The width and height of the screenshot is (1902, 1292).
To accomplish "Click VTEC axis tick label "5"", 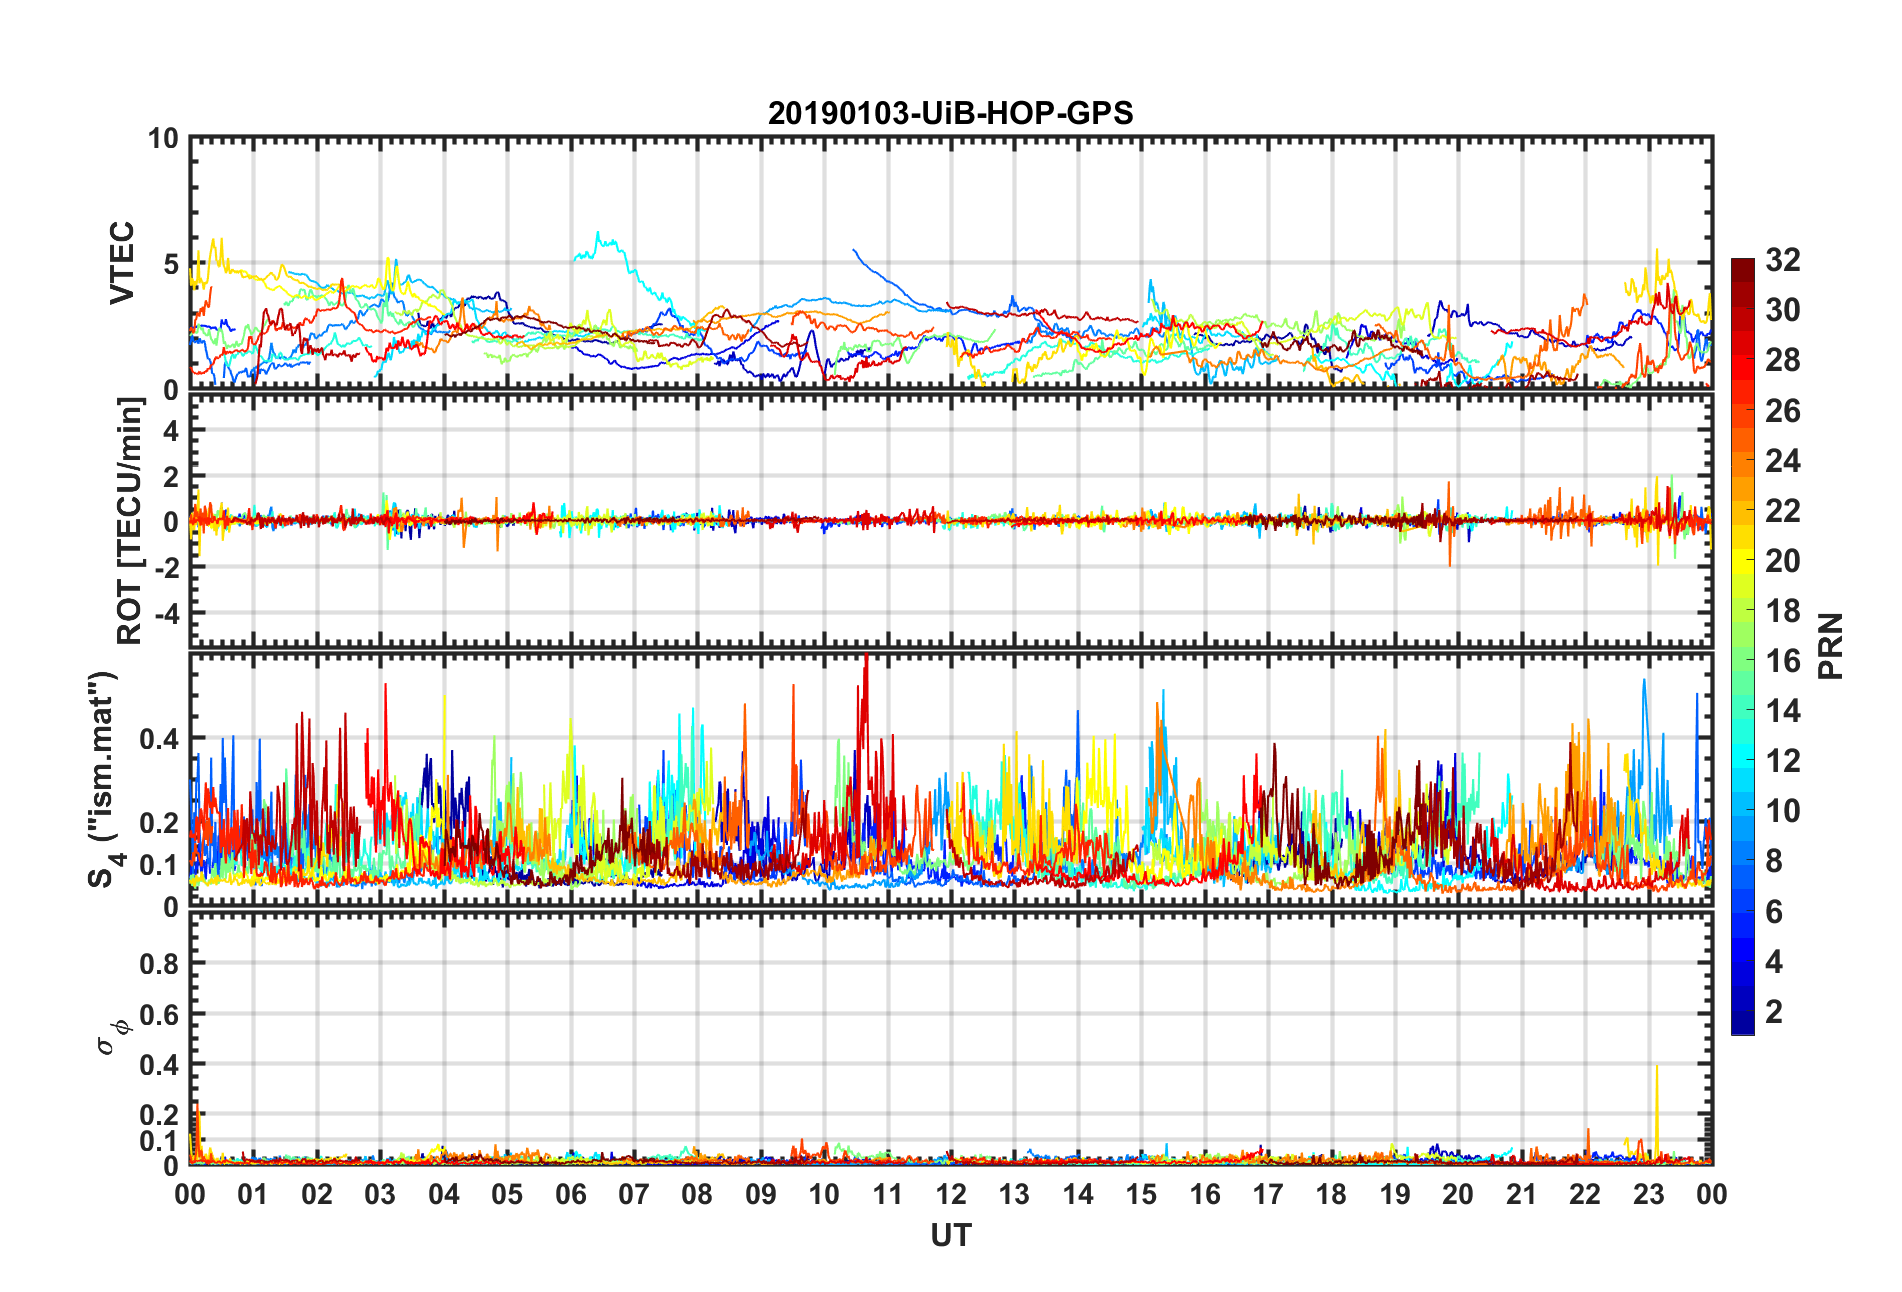I will (170, 264).
